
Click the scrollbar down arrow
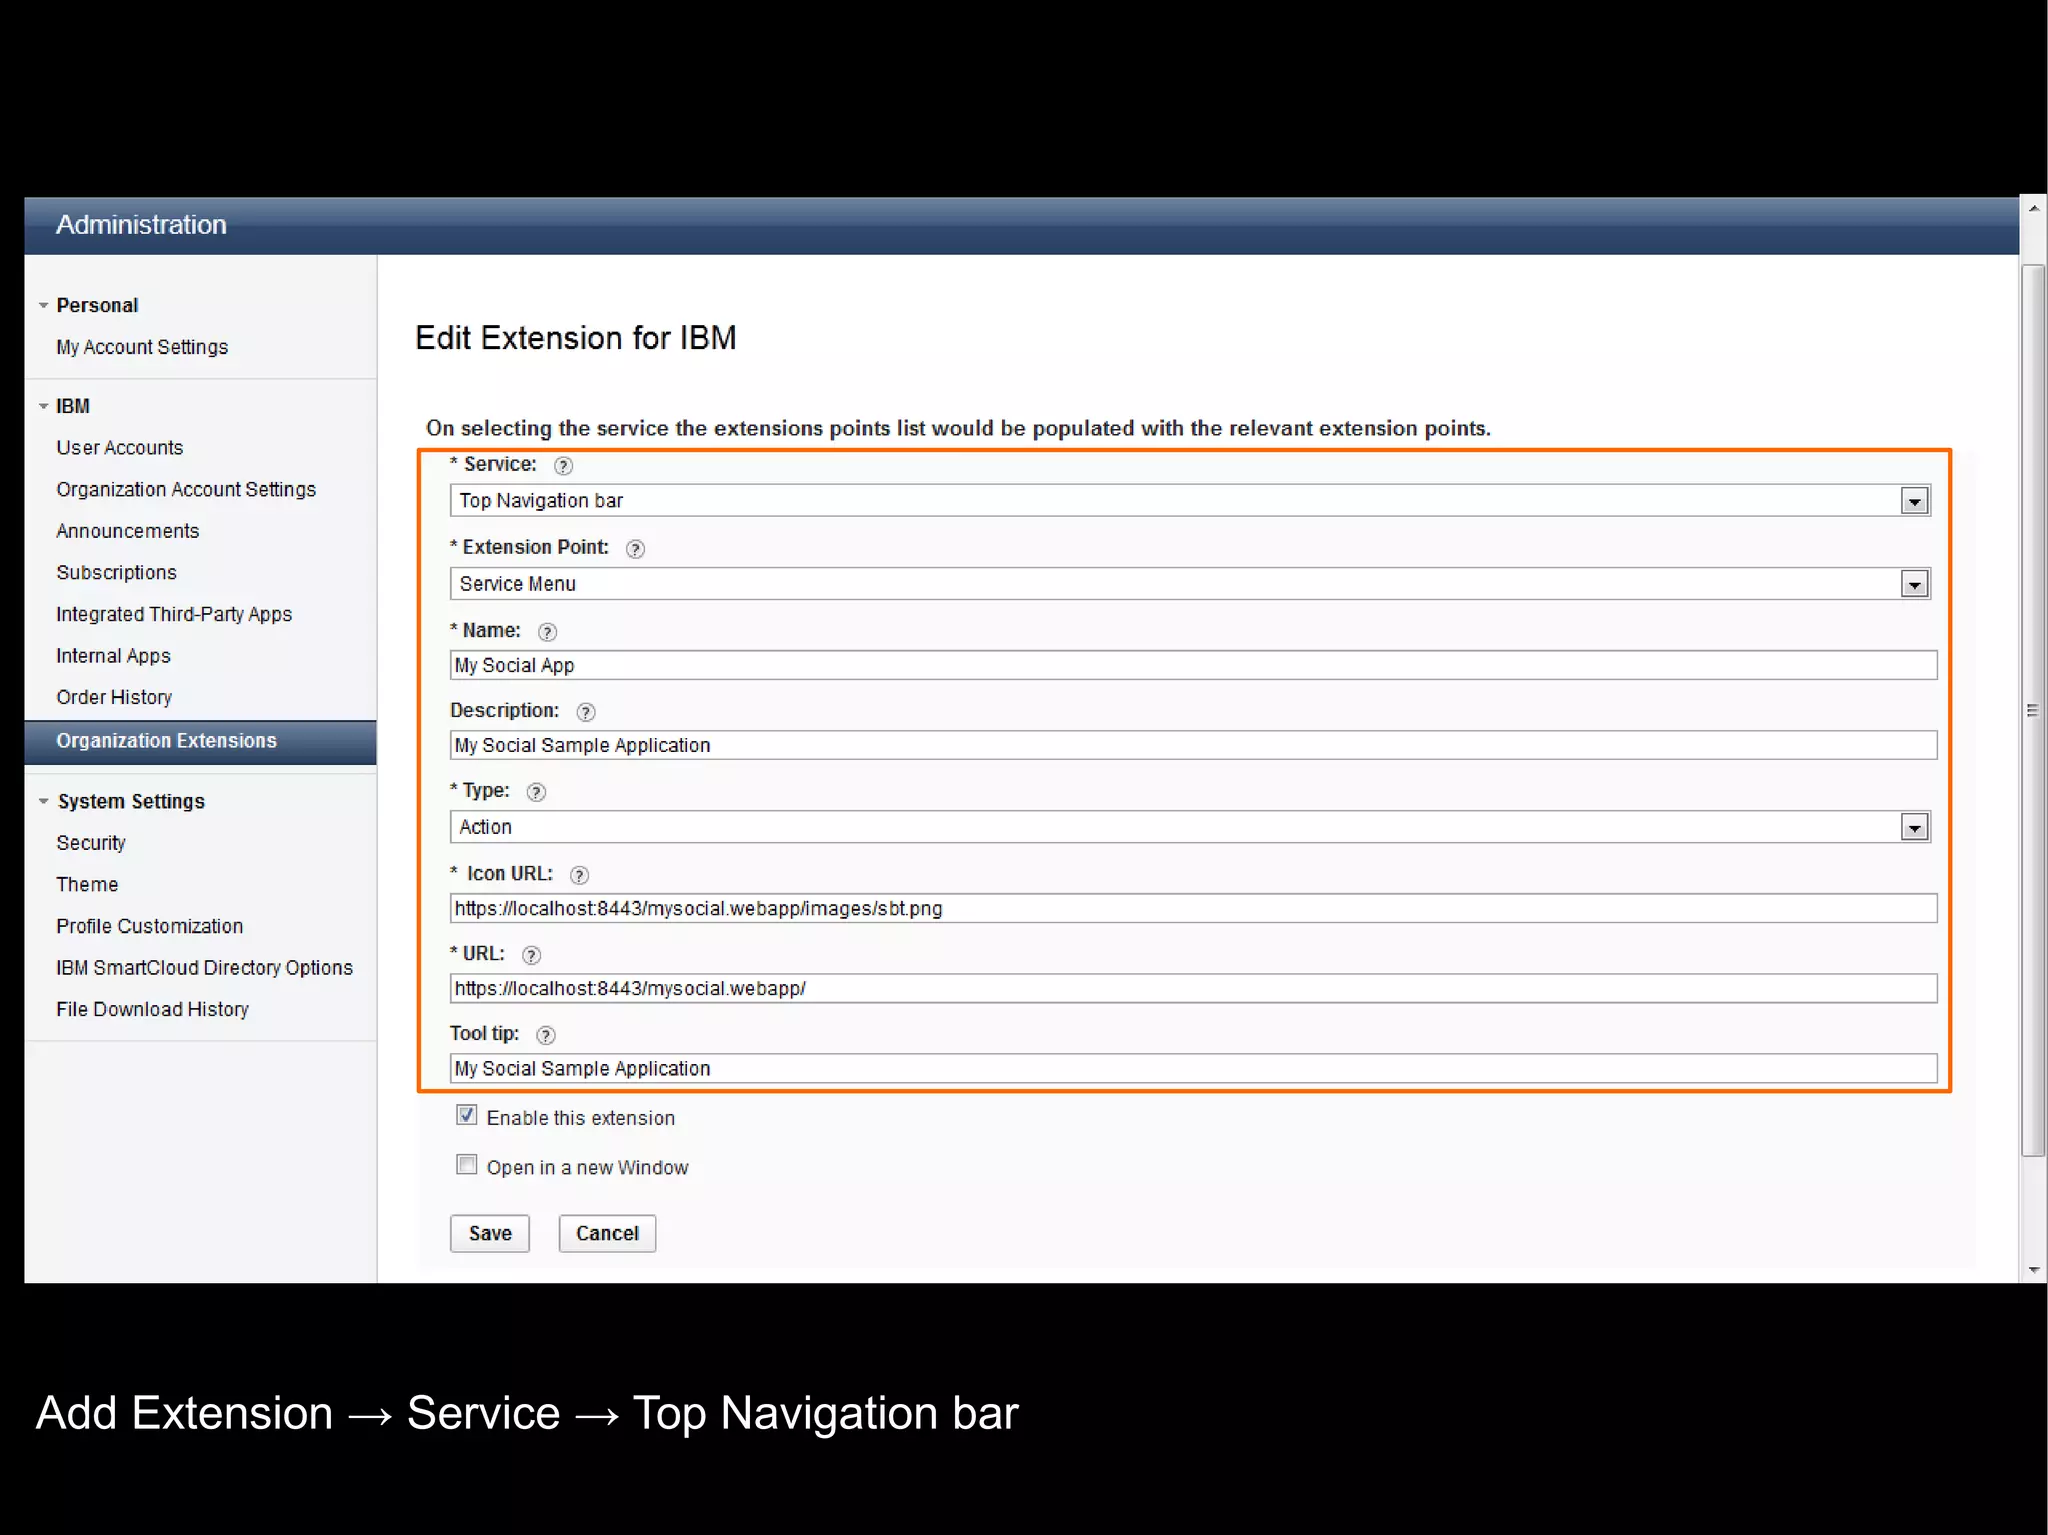2033,1270
